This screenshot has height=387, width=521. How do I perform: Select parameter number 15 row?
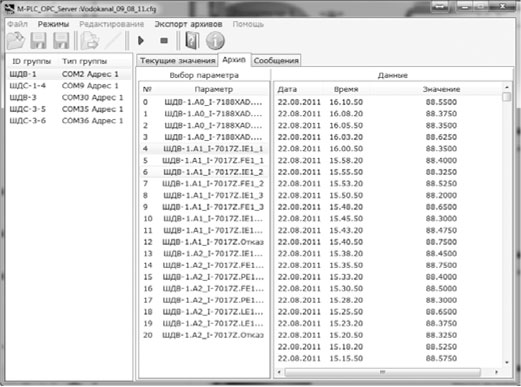point(204,277)
